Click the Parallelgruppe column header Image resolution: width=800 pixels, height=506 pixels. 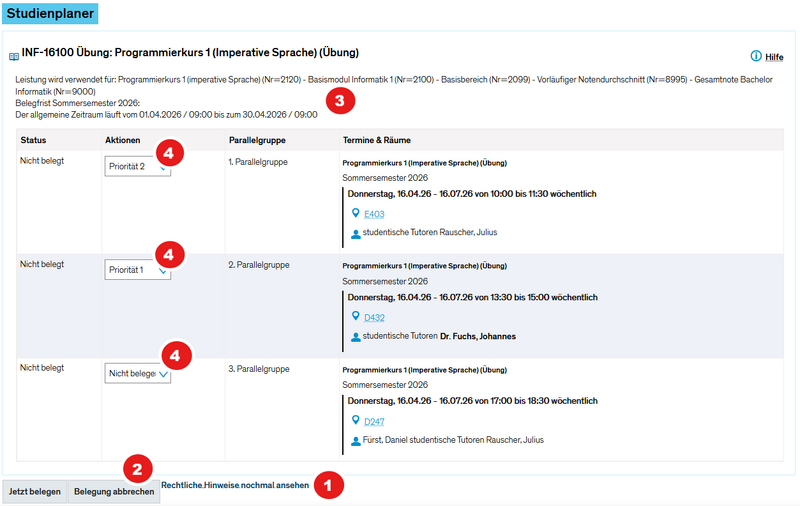[257, 140]
